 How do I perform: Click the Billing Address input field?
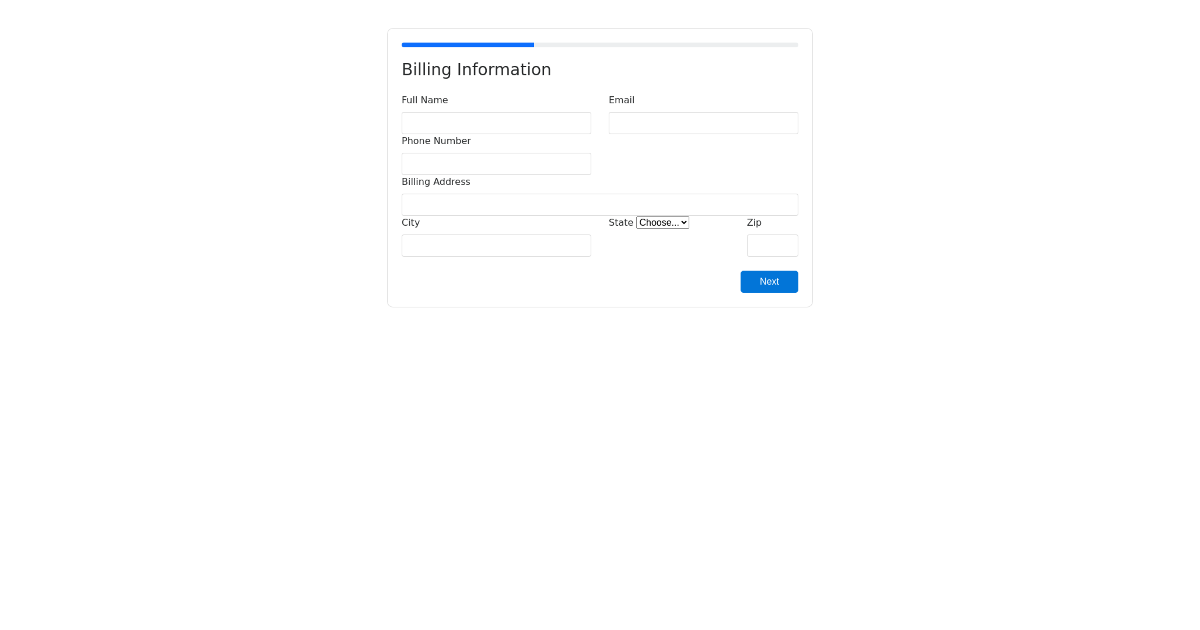[599, 204]
